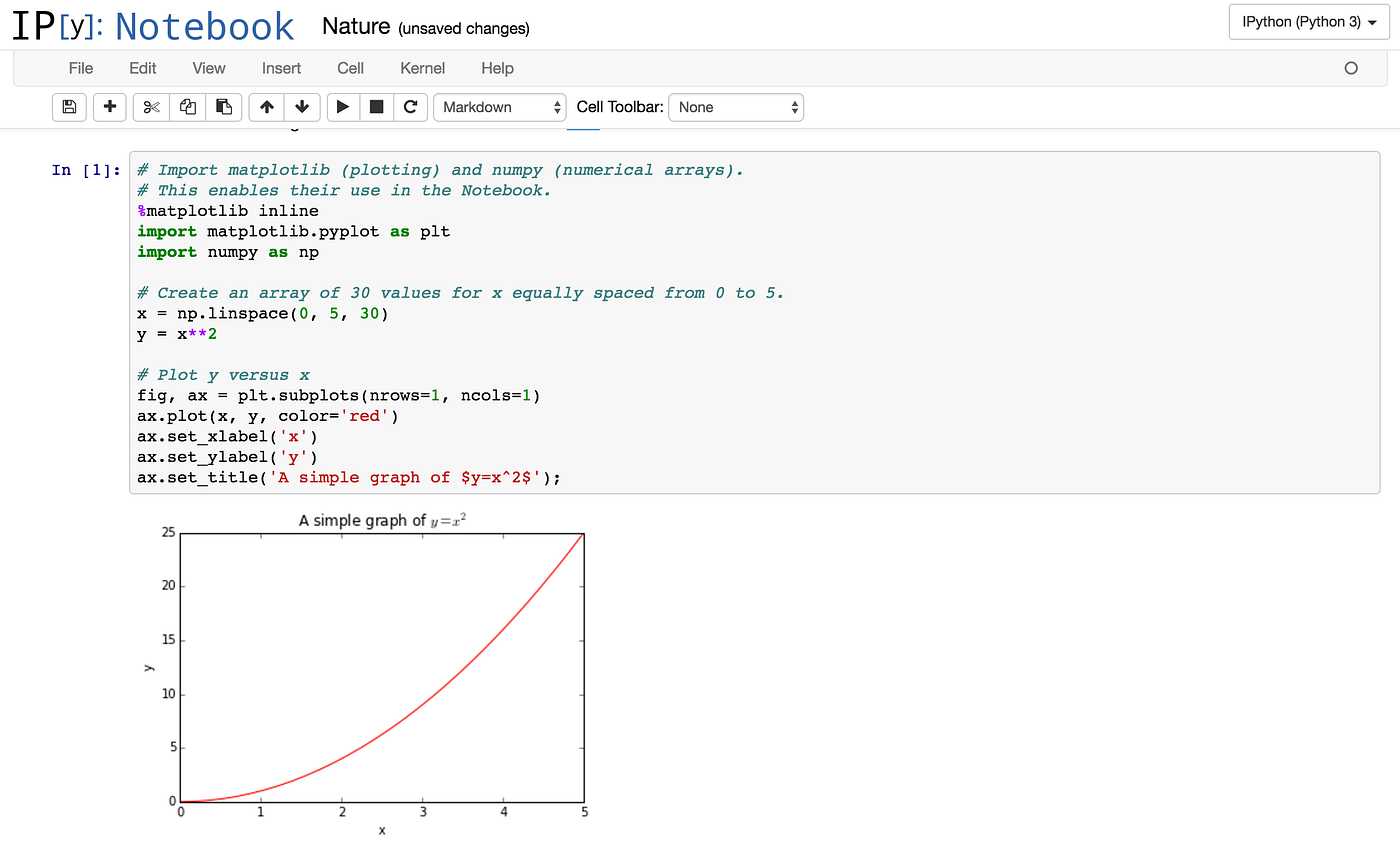The height and width of the screenshot is (843, 1400).
Task: Open the Cell Toolbar dropdown set to None
Action: tap(736, 107)
